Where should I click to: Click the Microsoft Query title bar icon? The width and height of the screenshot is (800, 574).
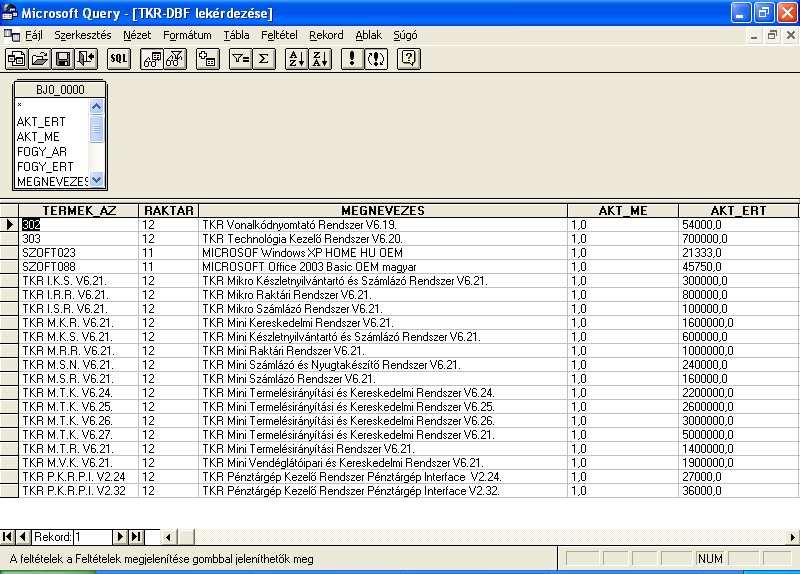point(10,12)
